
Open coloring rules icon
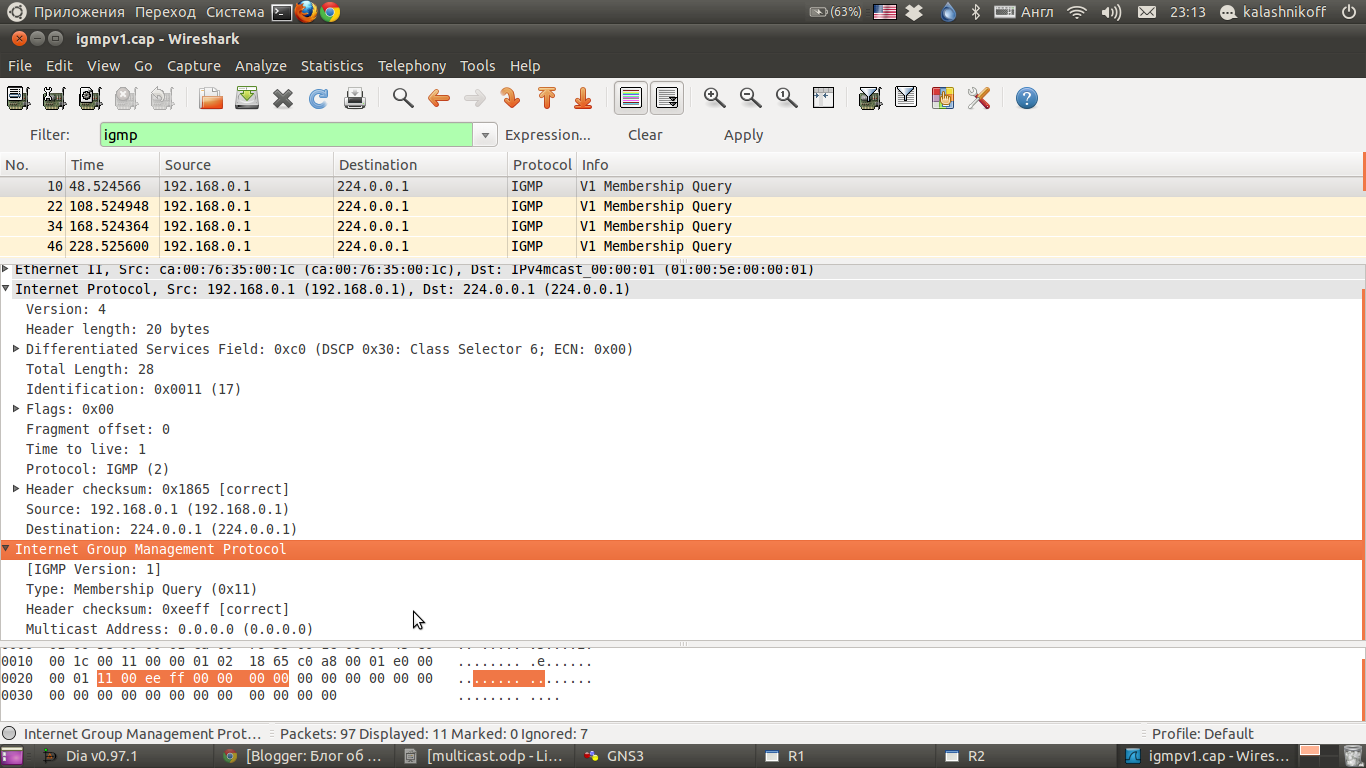[942, 98]
